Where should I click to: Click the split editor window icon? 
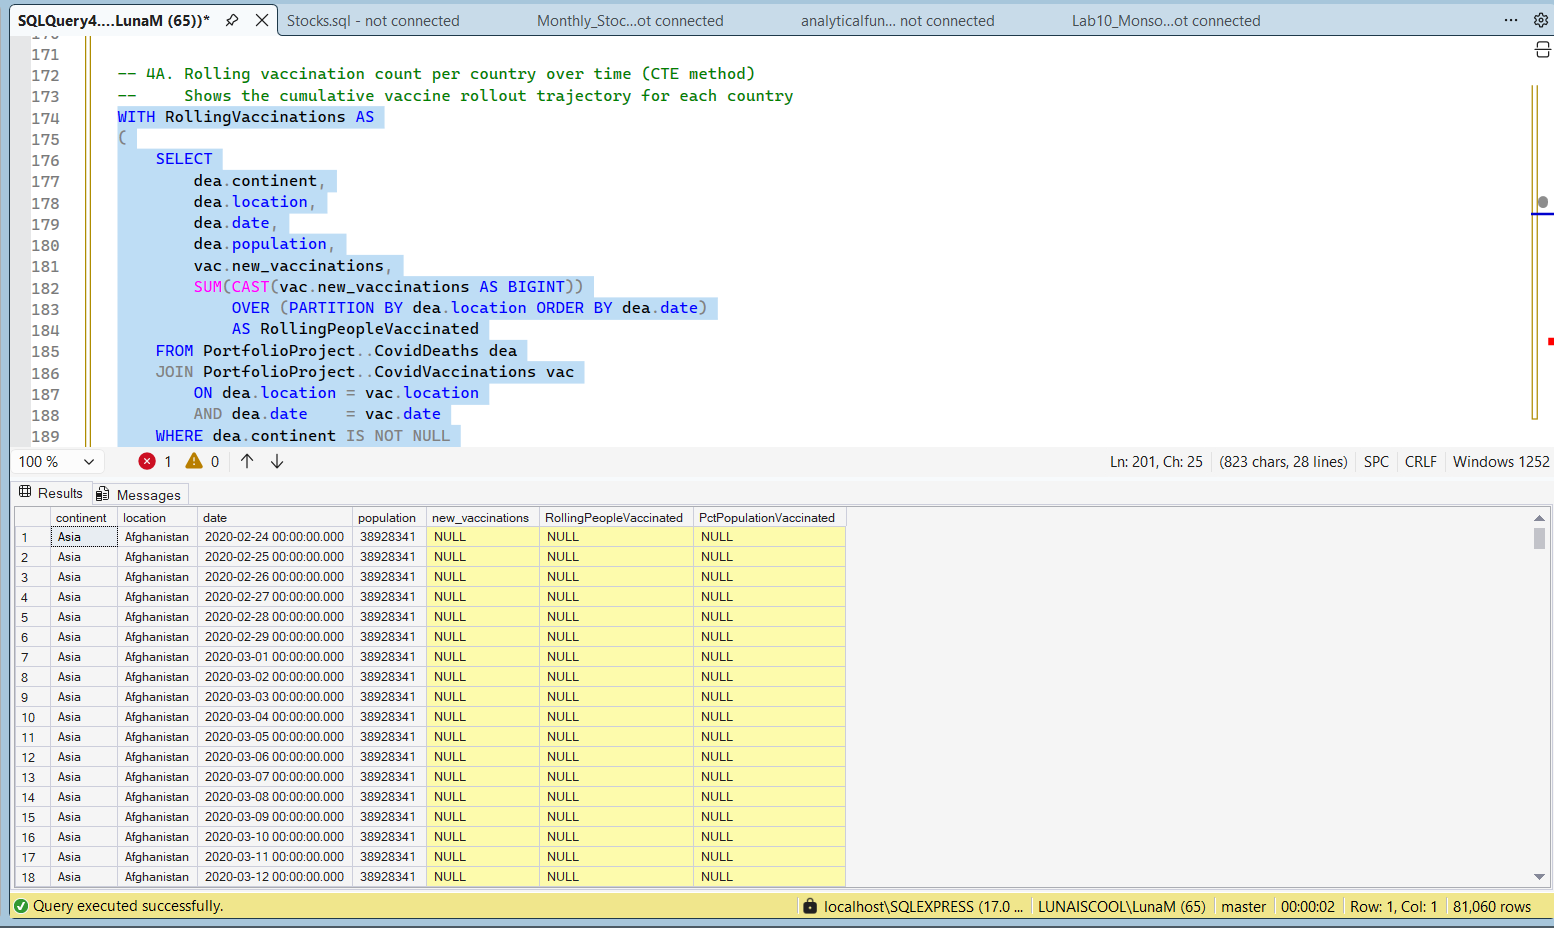pos(1542,50)
